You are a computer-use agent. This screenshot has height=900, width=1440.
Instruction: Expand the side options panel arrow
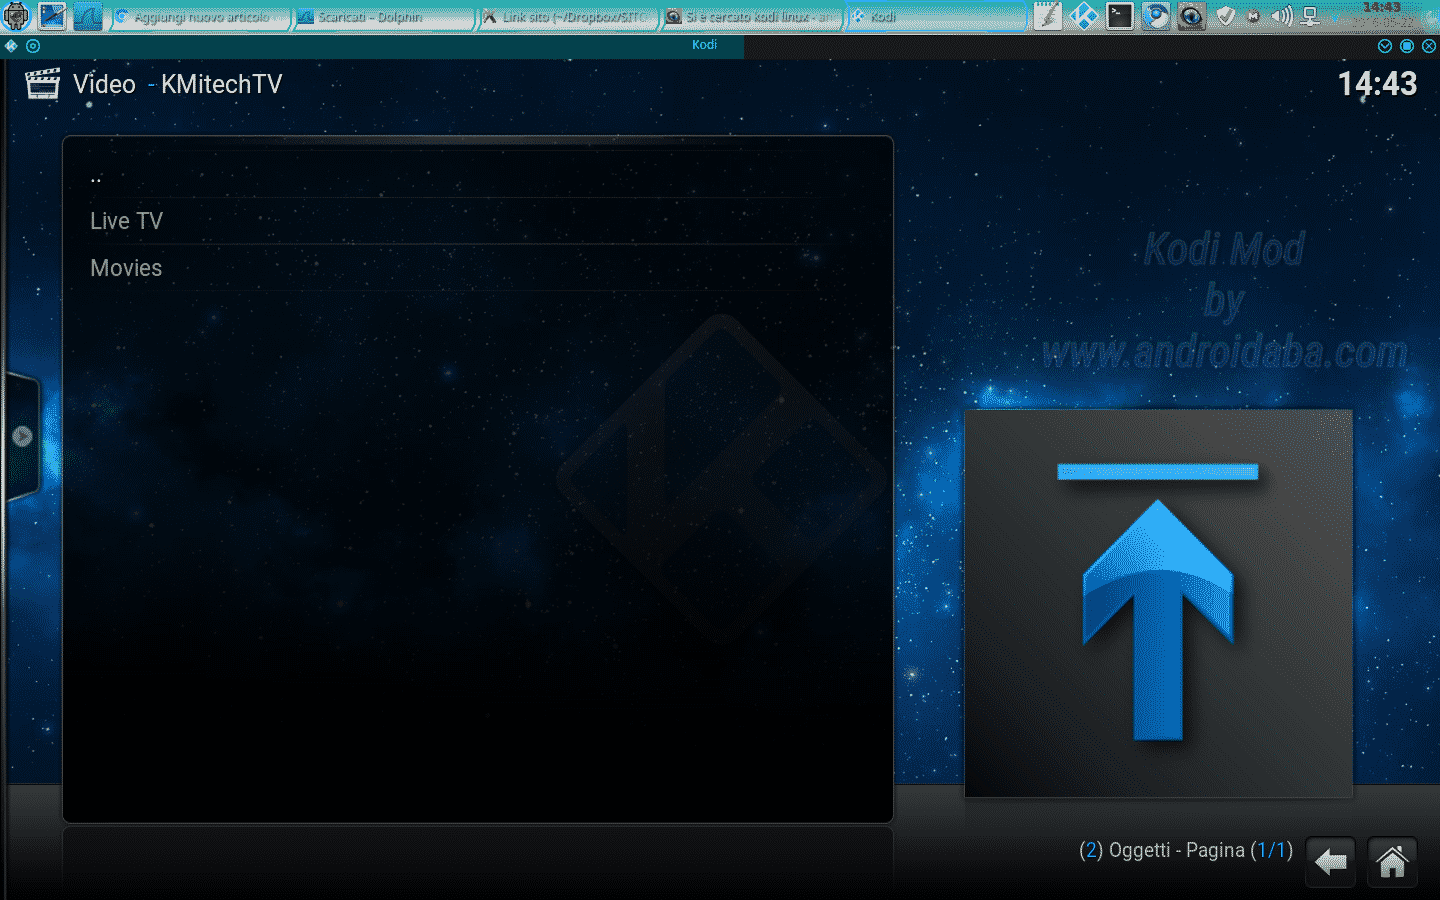coord(22,436)
